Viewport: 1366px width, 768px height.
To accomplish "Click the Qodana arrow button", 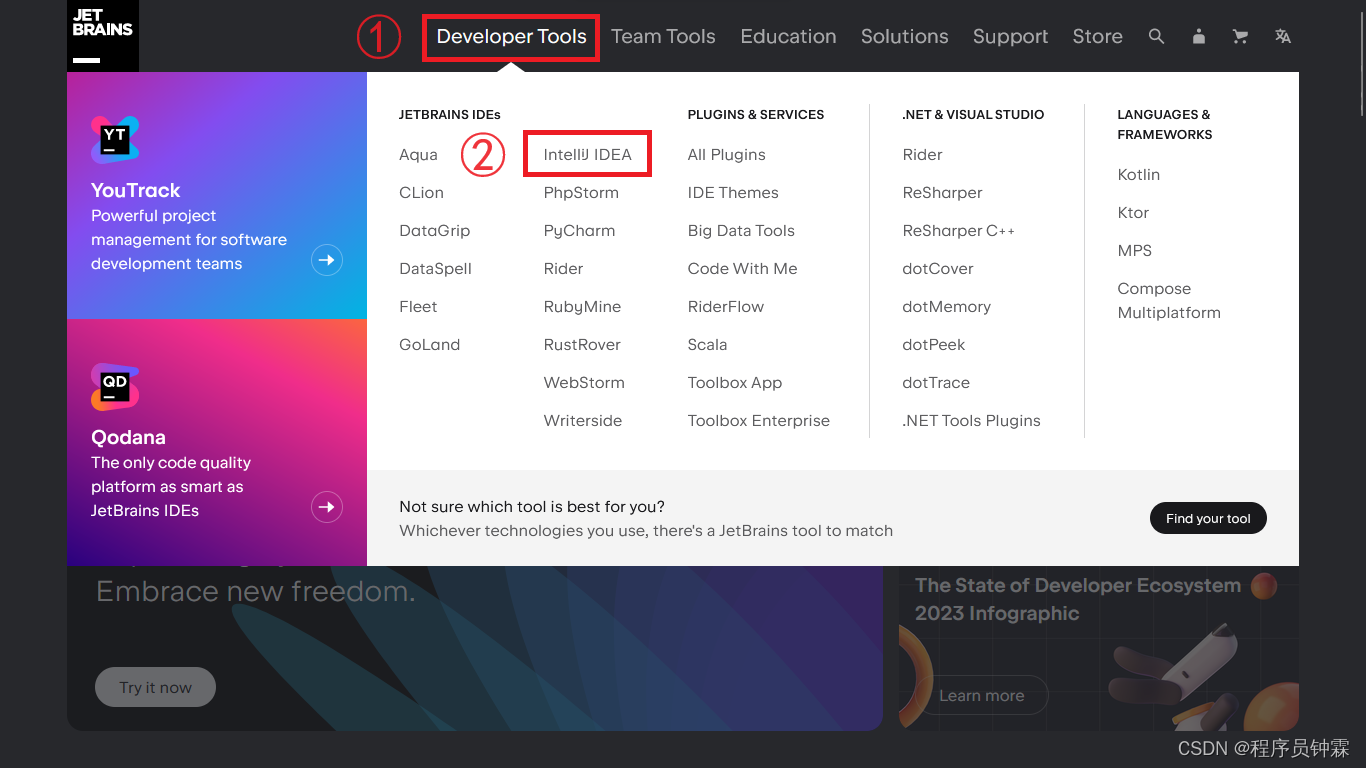I will 326,507.
